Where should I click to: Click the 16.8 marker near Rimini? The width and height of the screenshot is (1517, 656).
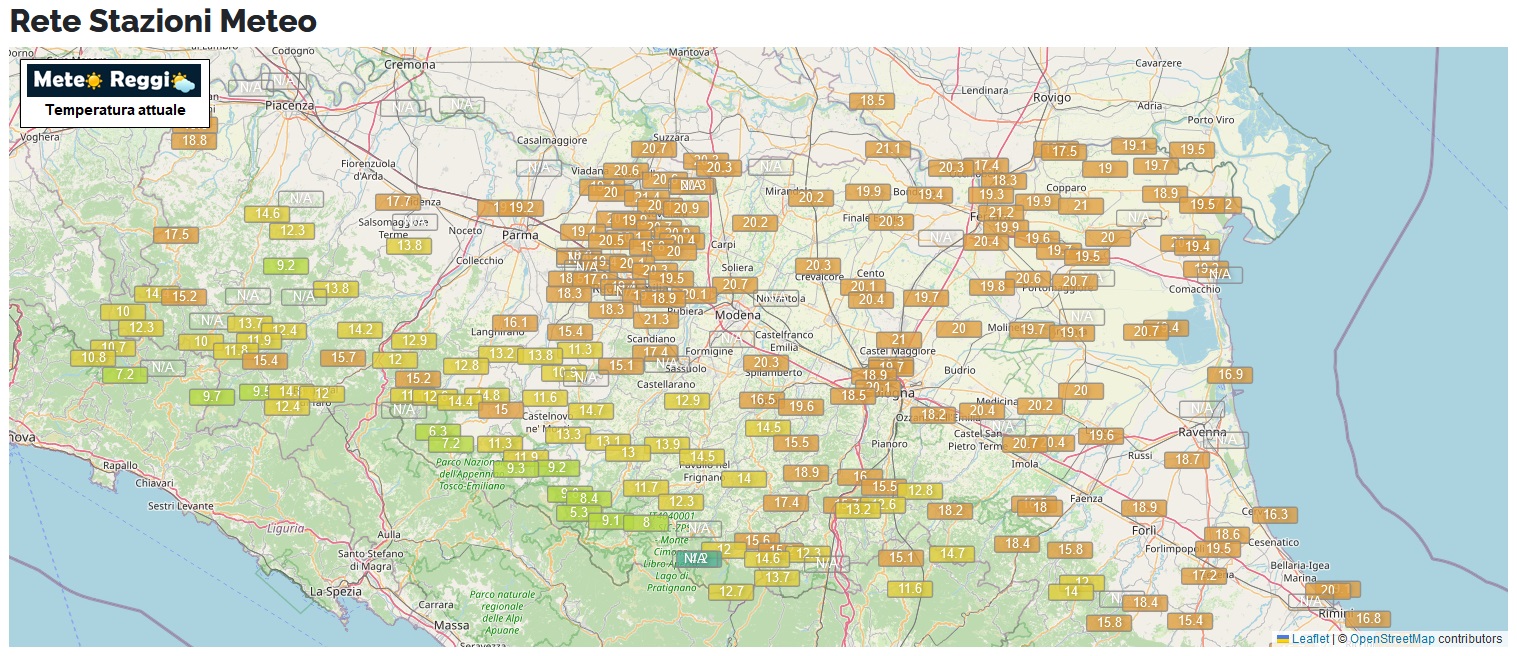pos(1369,619)
